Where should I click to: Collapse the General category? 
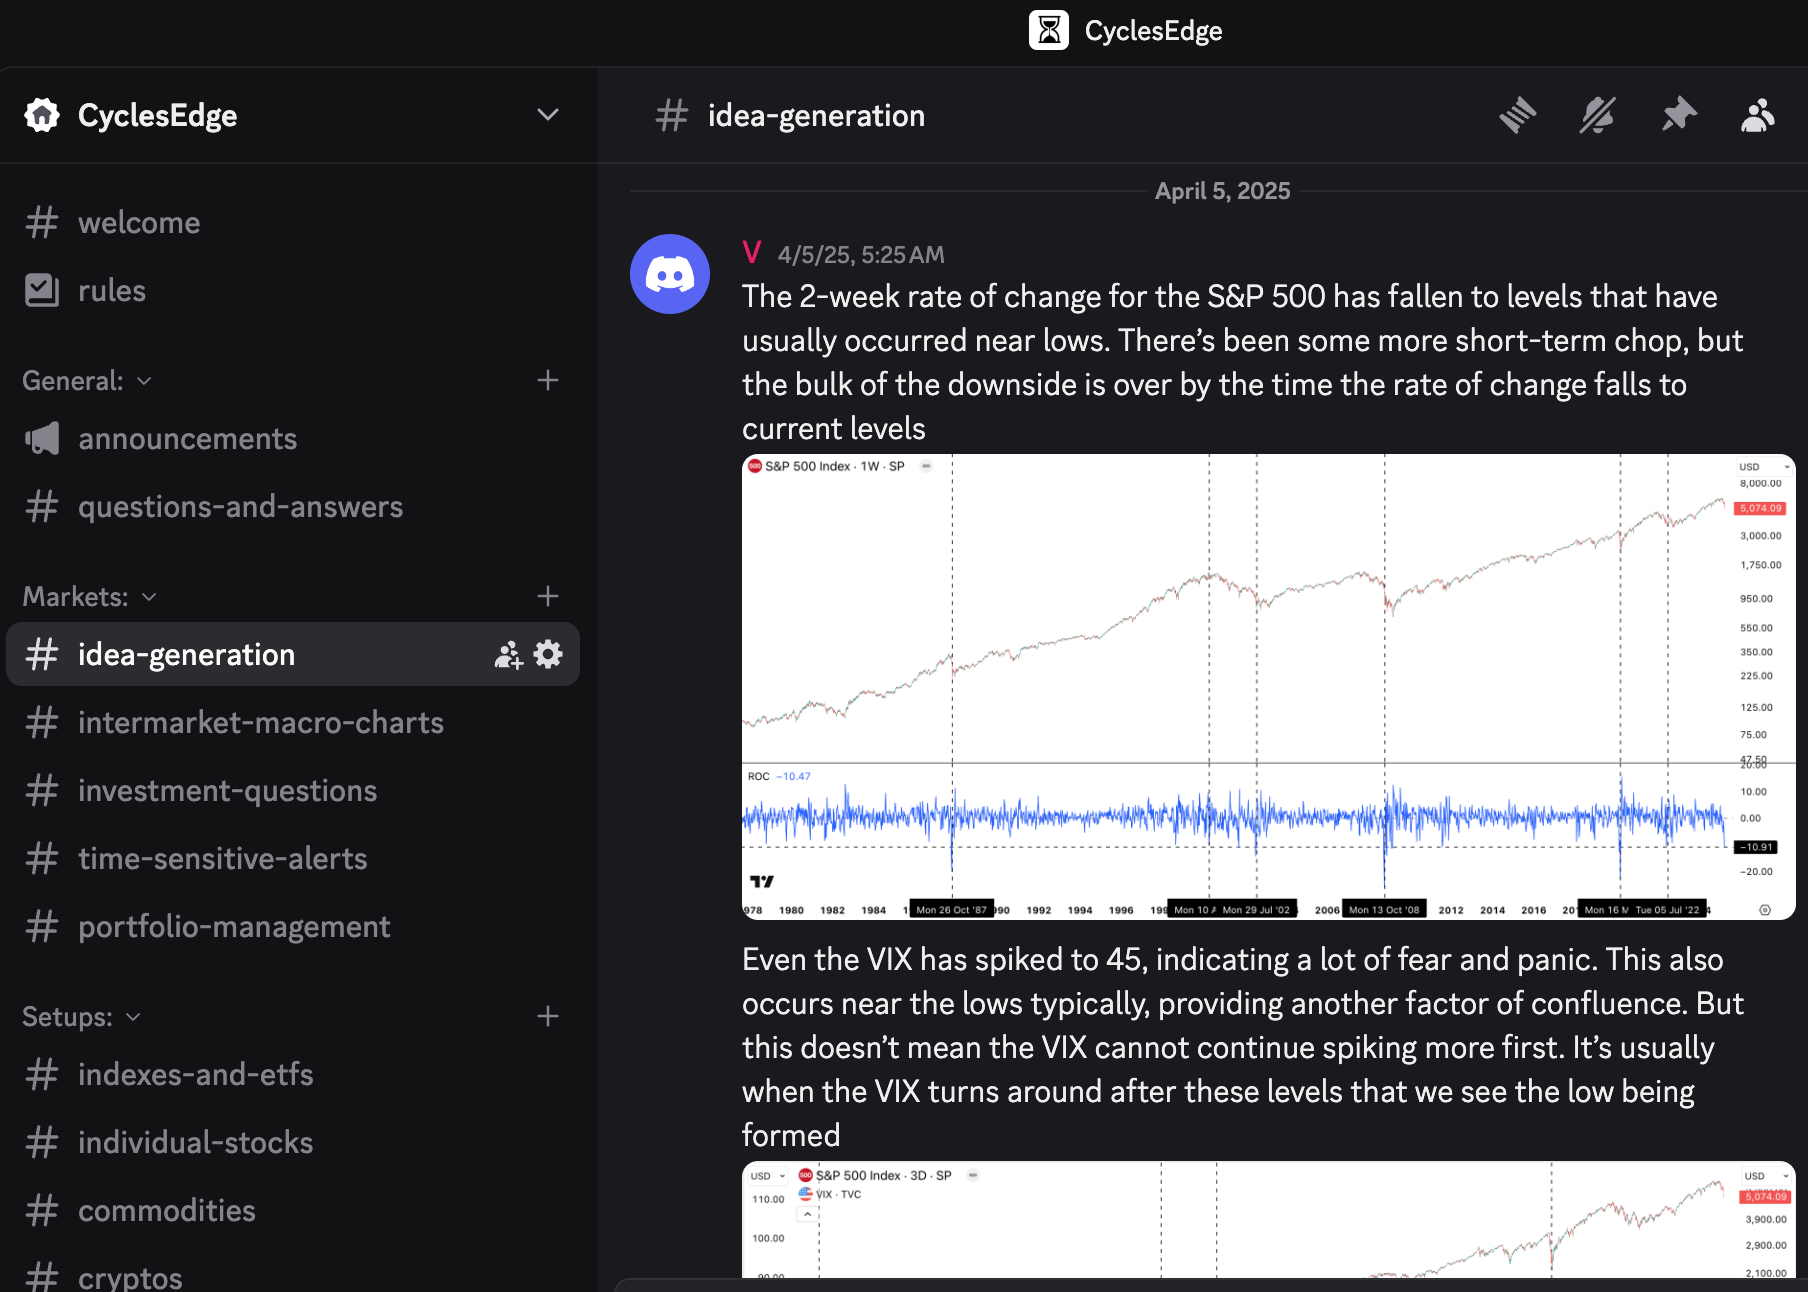pos(87,381)
